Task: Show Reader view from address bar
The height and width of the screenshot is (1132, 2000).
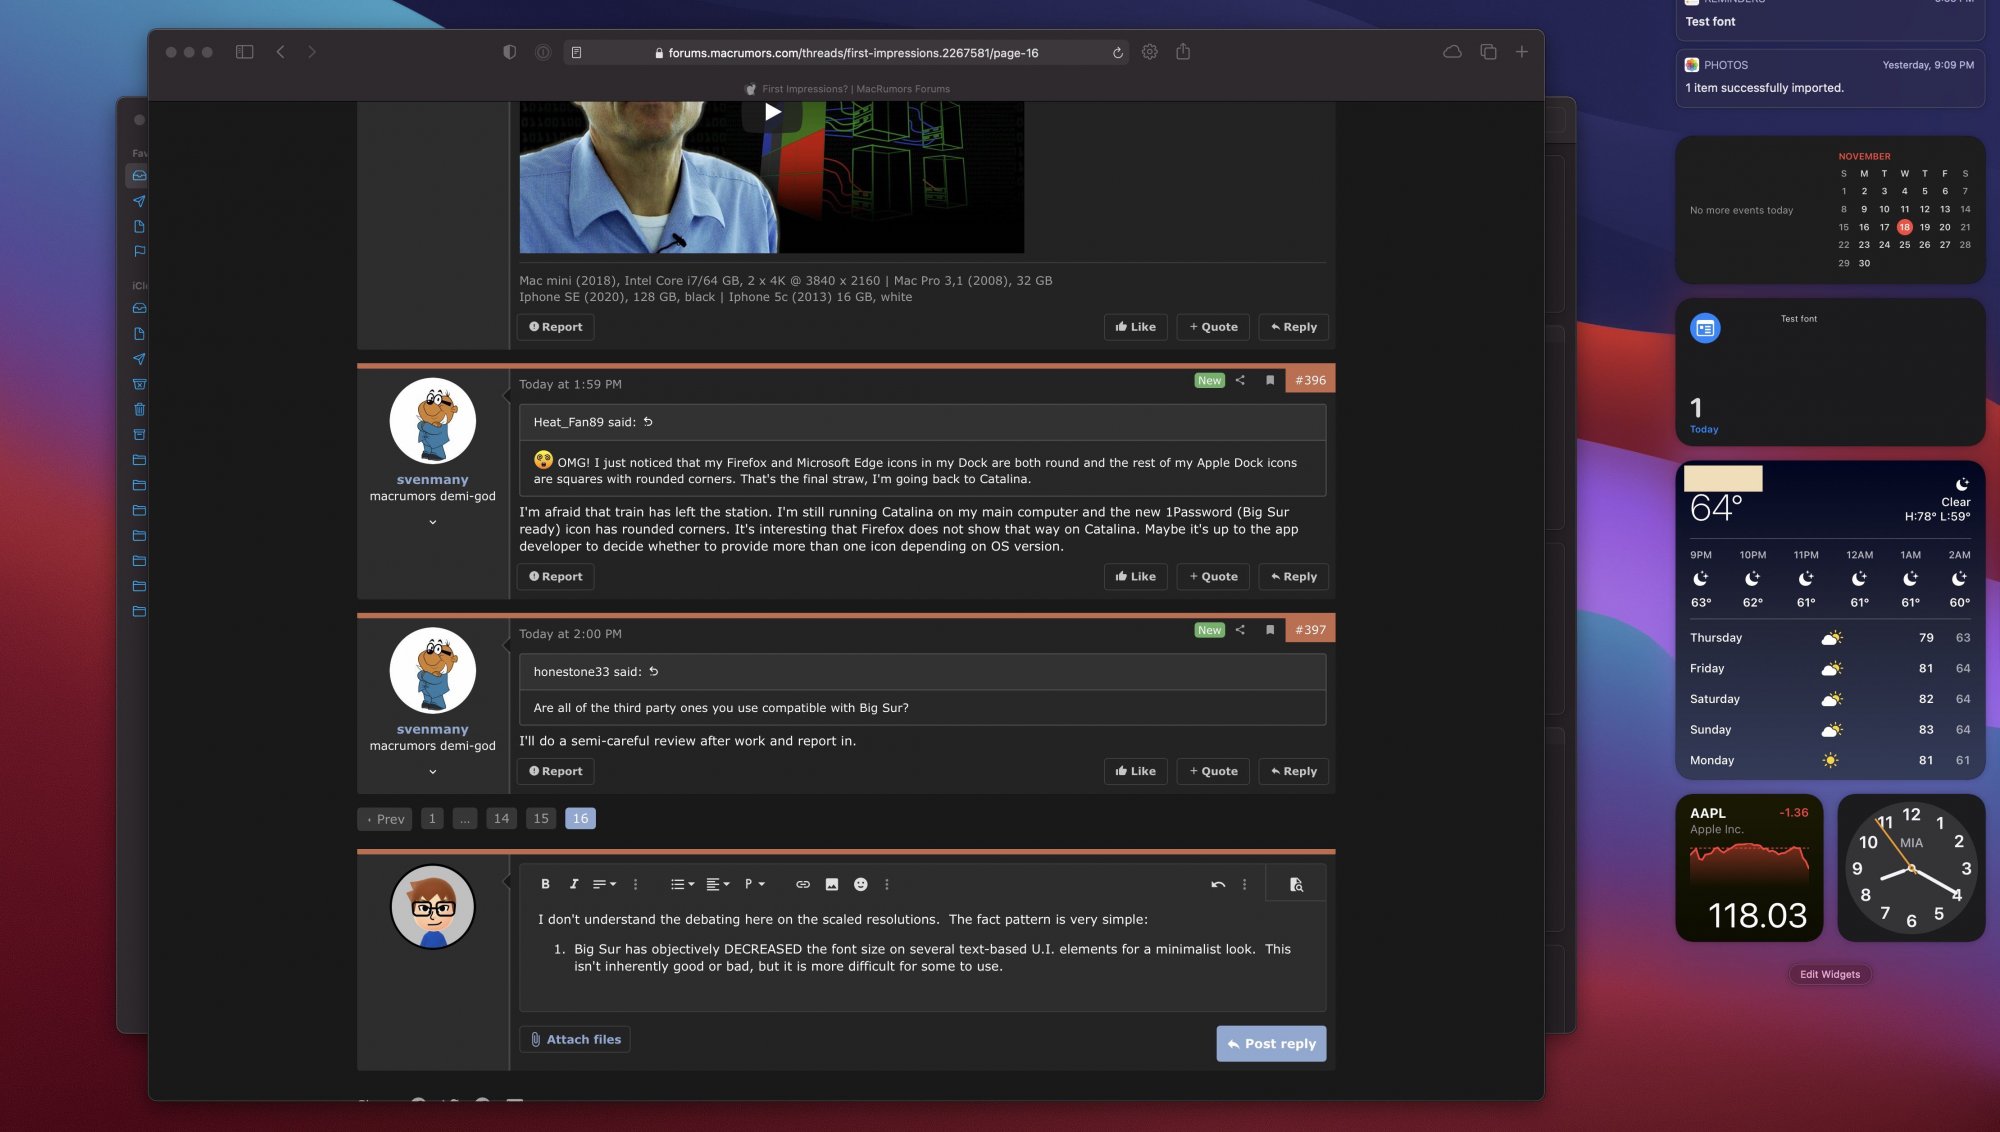Action: point(577,53)
